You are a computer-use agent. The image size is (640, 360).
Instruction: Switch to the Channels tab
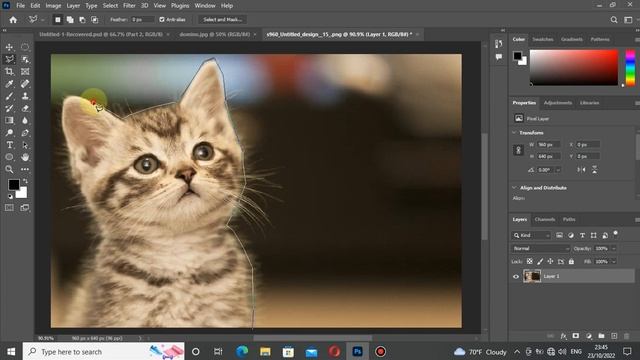(x=545, y=219)
